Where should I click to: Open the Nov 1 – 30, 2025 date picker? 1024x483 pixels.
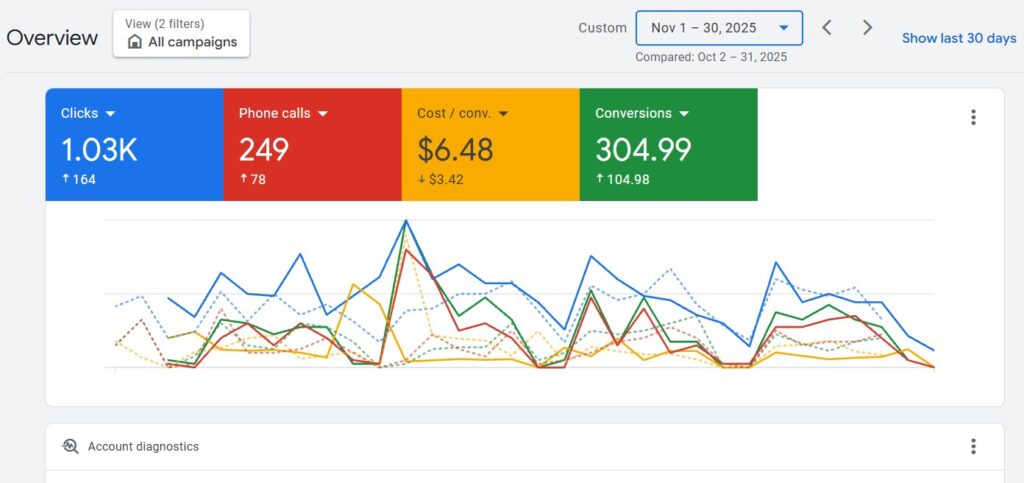[718, 28]
